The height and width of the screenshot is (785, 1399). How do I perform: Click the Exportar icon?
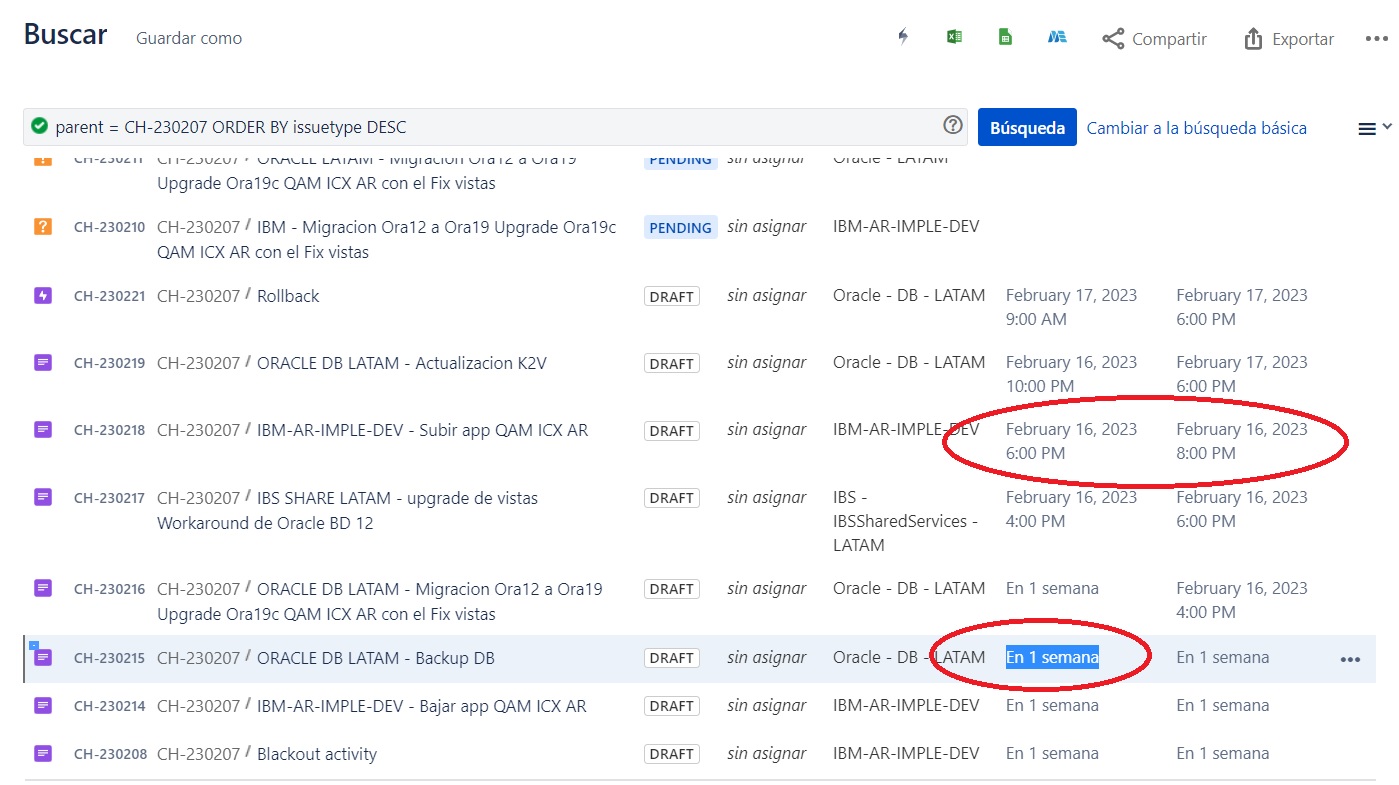point(1287,38)
